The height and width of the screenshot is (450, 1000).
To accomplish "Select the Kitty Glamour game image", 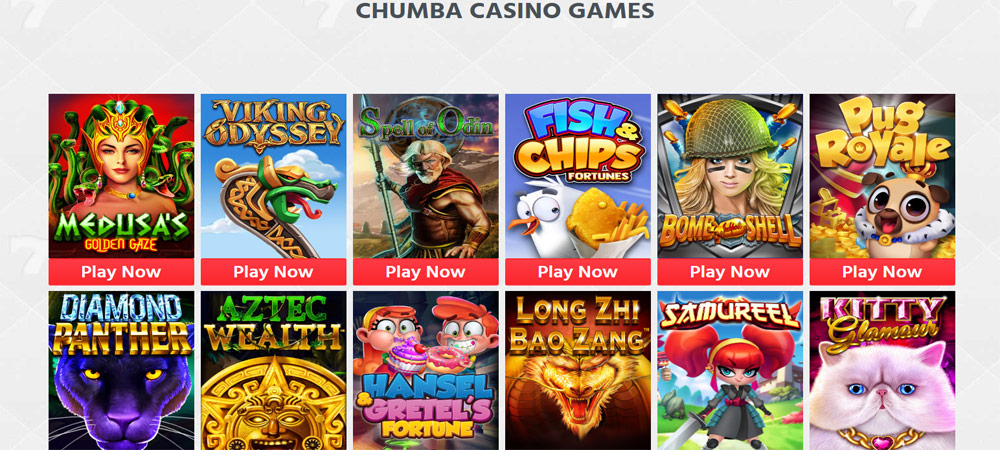I will pos(883,371).
